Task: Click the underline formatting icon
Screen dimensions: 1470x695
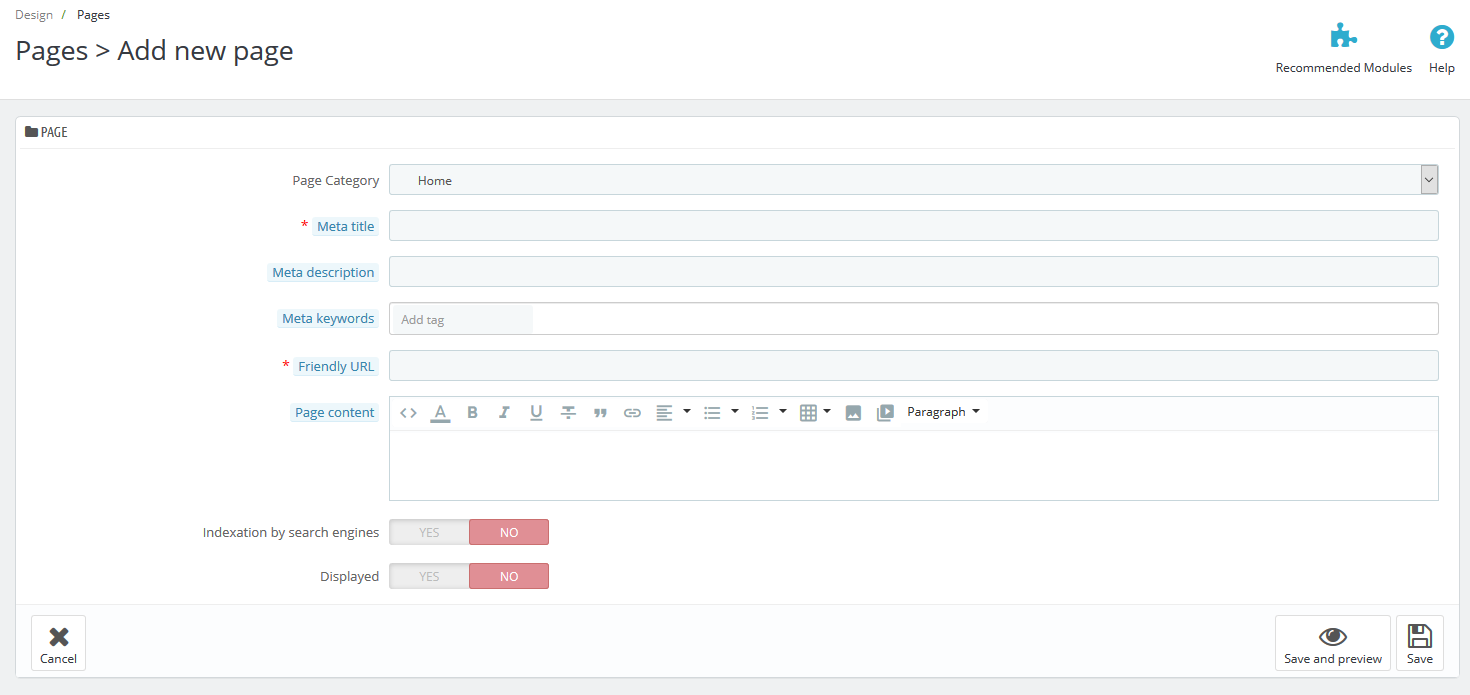Action: [x=536, y=413]
